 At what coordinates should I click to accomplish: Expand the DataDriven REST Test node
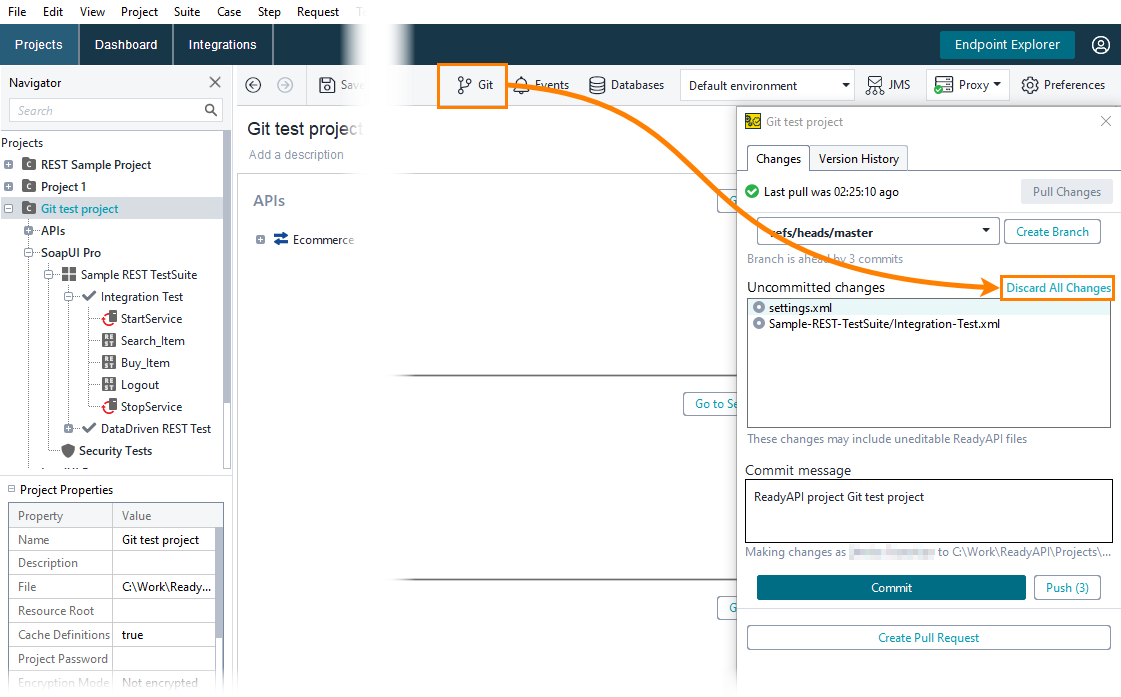(x=69, y=428)
